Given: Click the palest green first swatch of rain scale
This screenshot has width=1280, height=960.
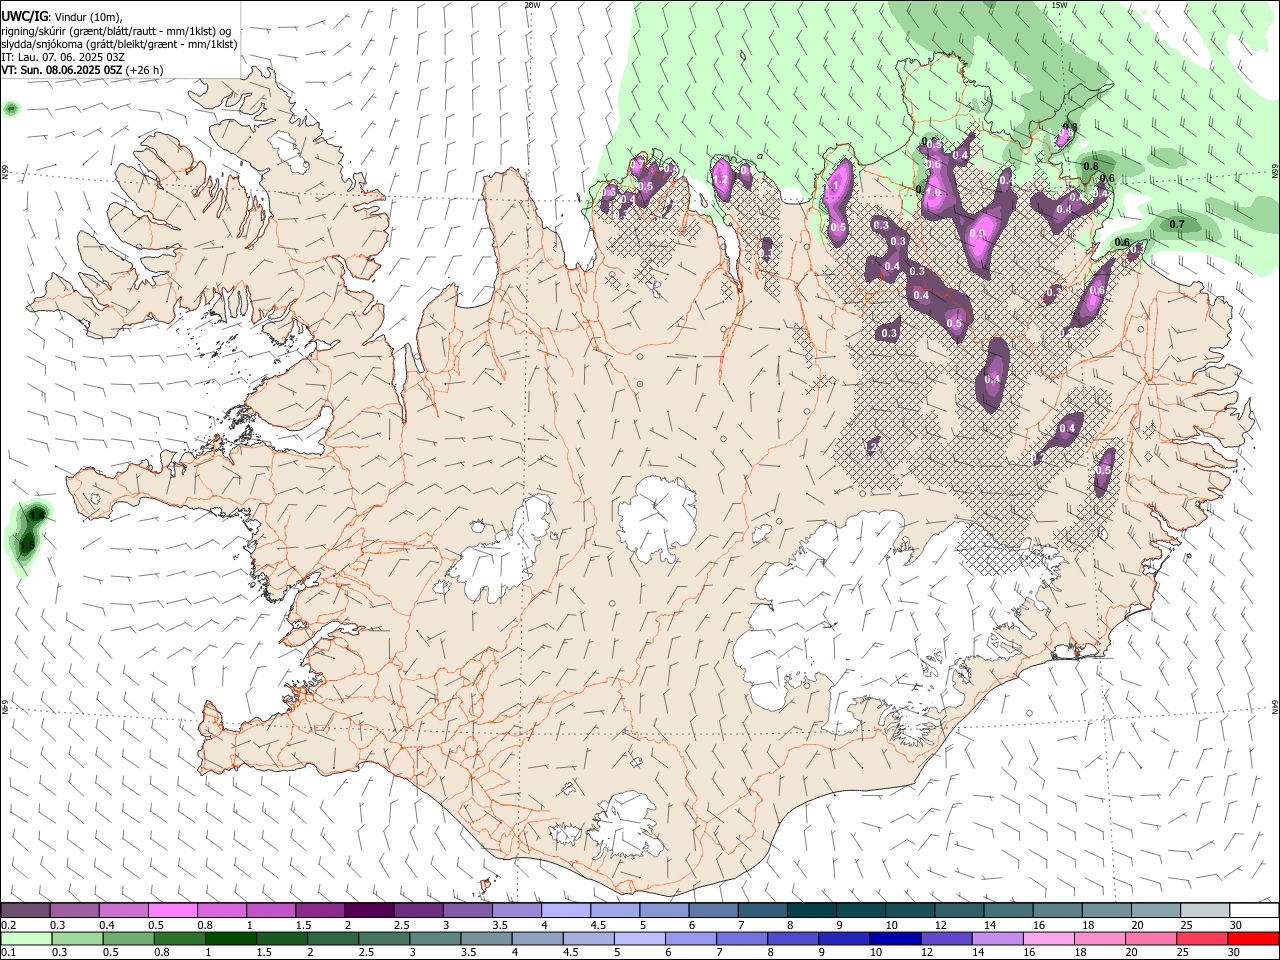Looking at the screenshot, I should click(x=26, y=939).
